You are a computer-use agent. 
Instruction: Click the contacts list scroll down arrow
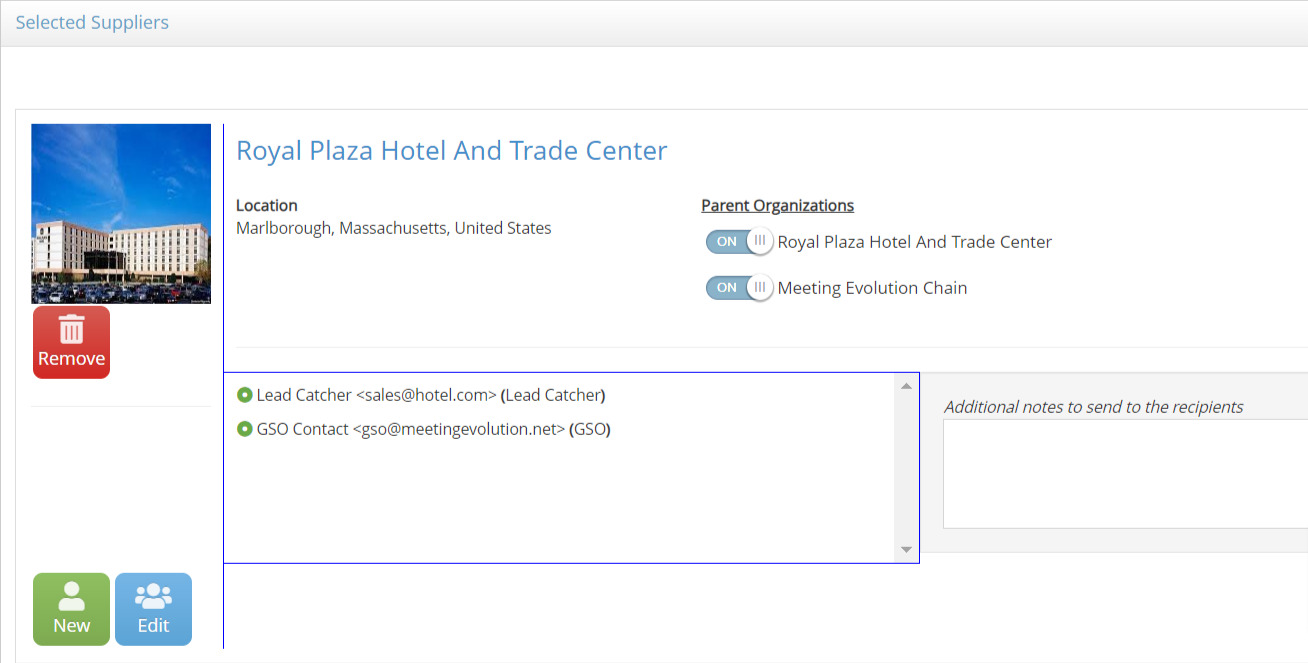coord(906,549)
